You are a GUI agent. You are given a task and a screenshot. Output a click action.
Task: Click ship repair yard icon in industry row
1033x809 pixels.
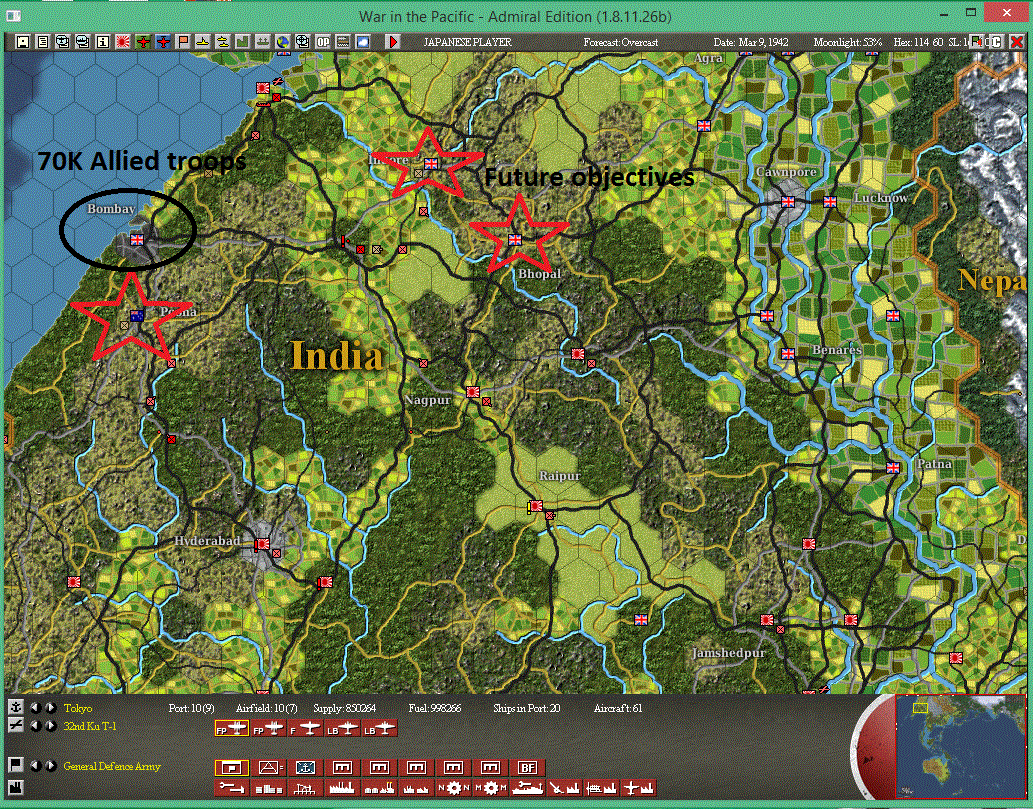[x=527, y=787]
